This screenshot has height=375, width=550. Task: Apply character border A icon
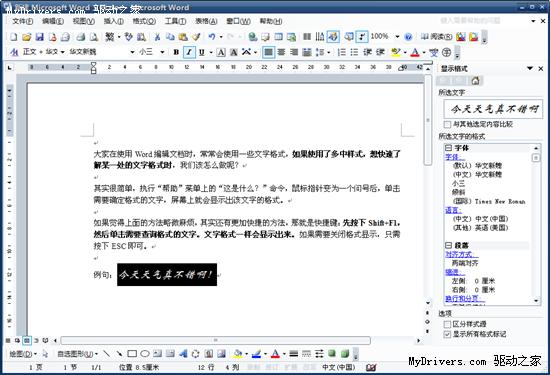coord(221,52)
